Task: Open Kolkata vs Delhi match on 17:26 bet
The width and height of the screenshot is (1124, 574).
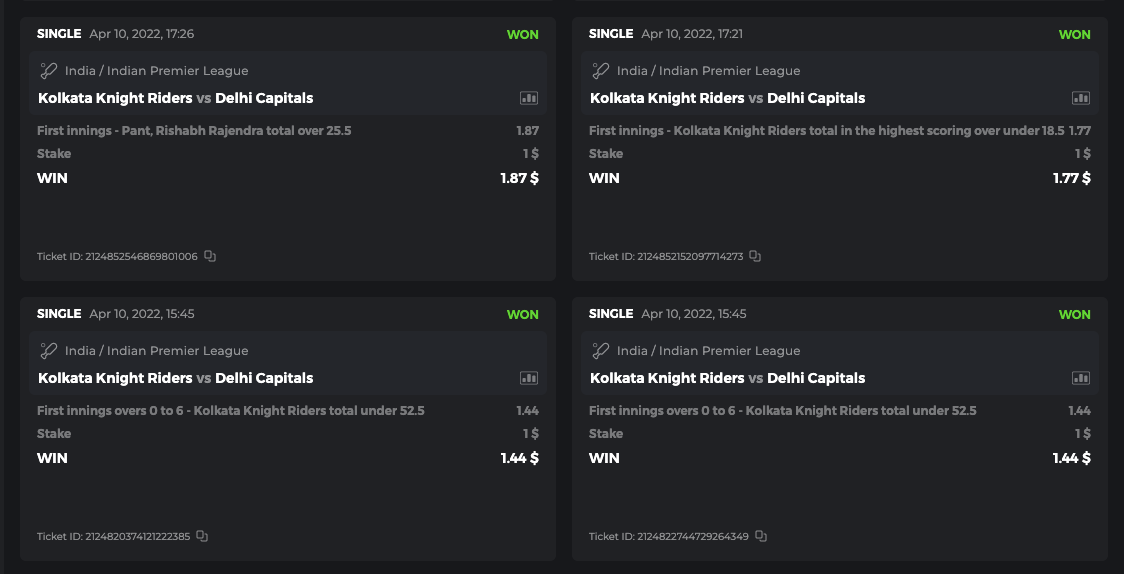Action: (176, 98)
